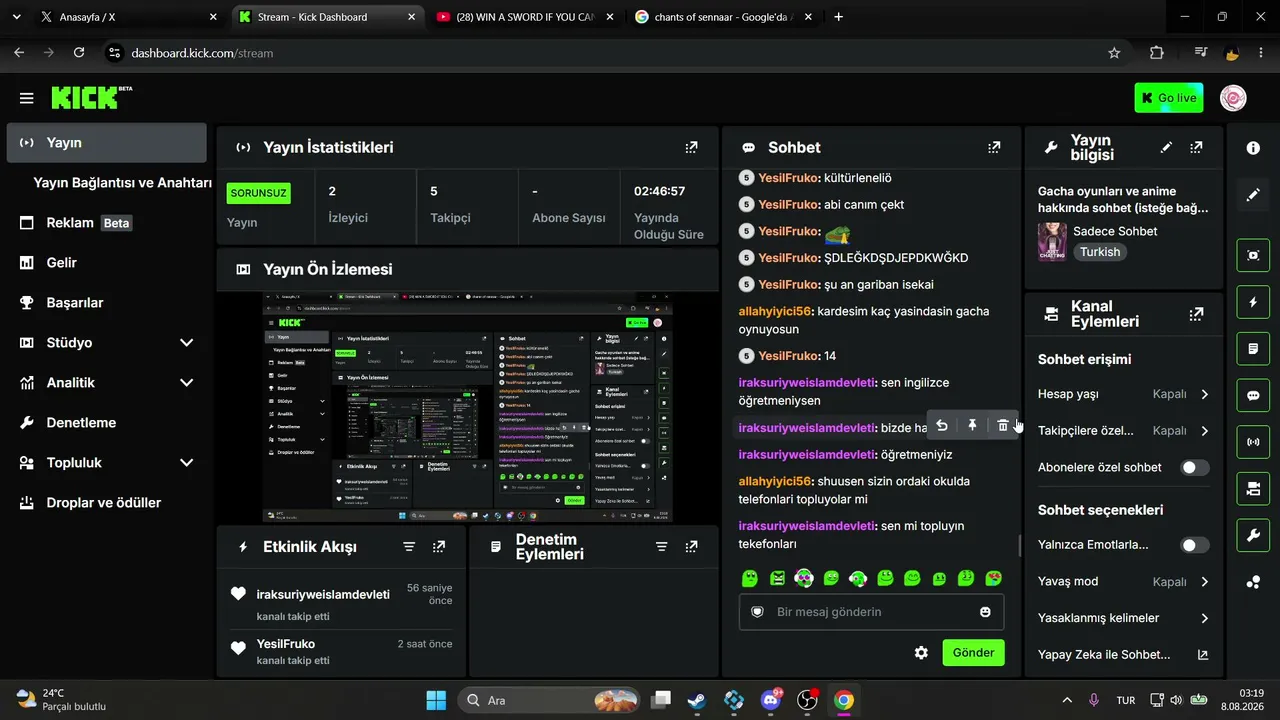Click the stream preview thumbnail
The width and height of the screenshot is (1280, 720).
pyautogui.click(x=467, y=407)
